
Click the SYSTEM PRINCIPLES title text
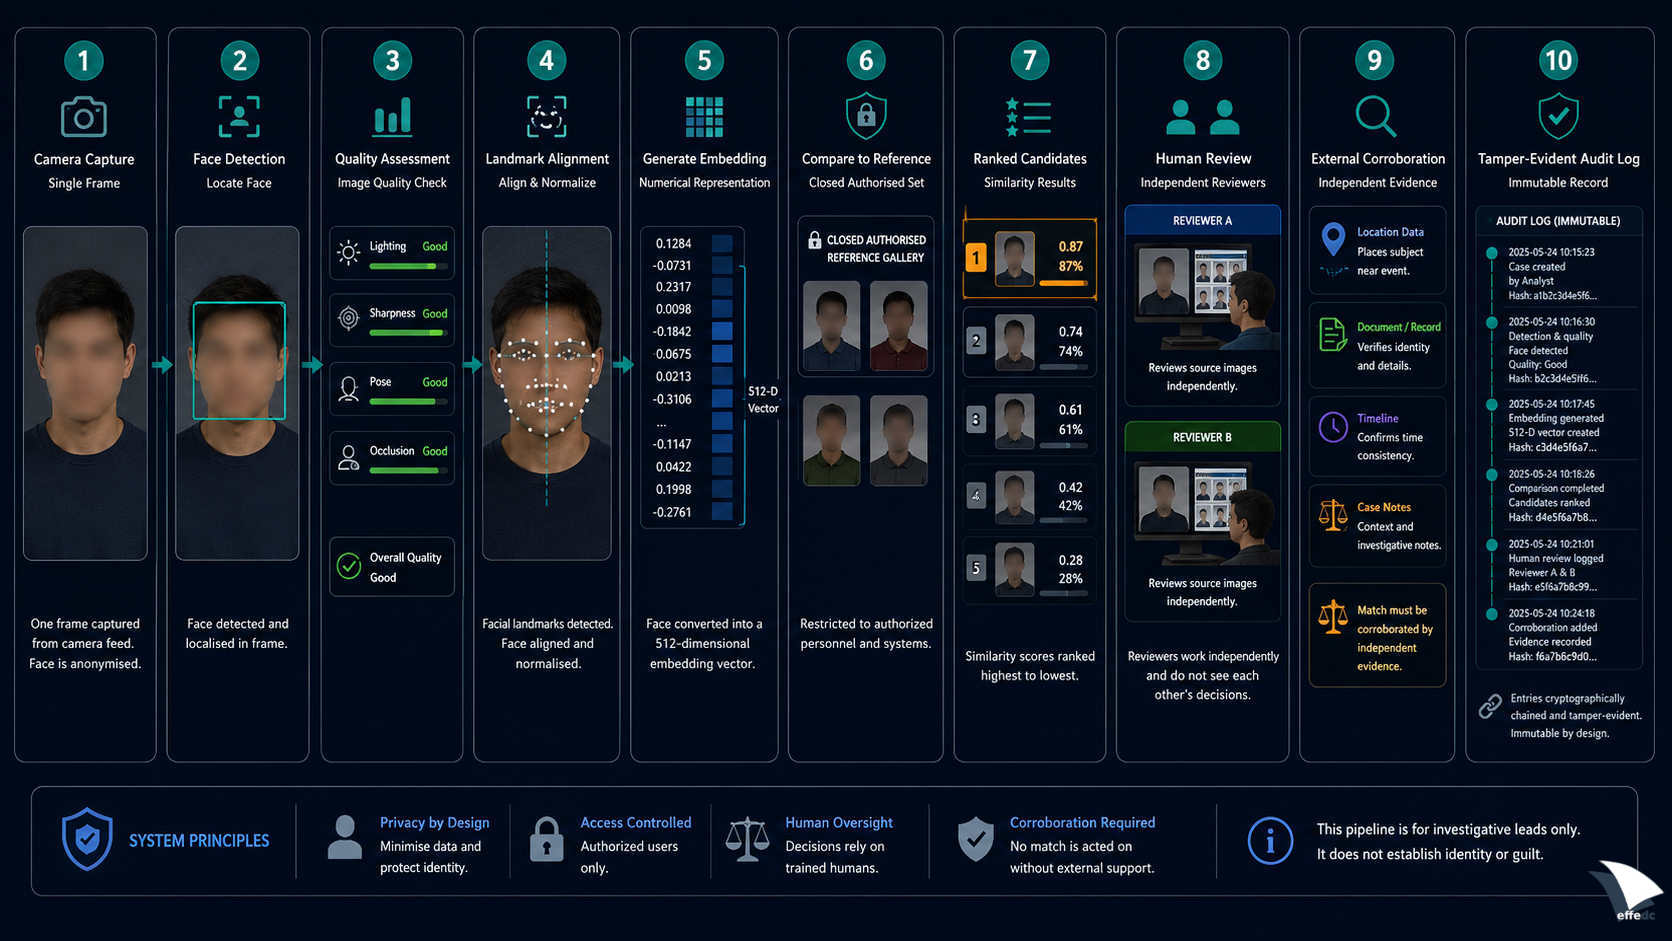point(199,841)
